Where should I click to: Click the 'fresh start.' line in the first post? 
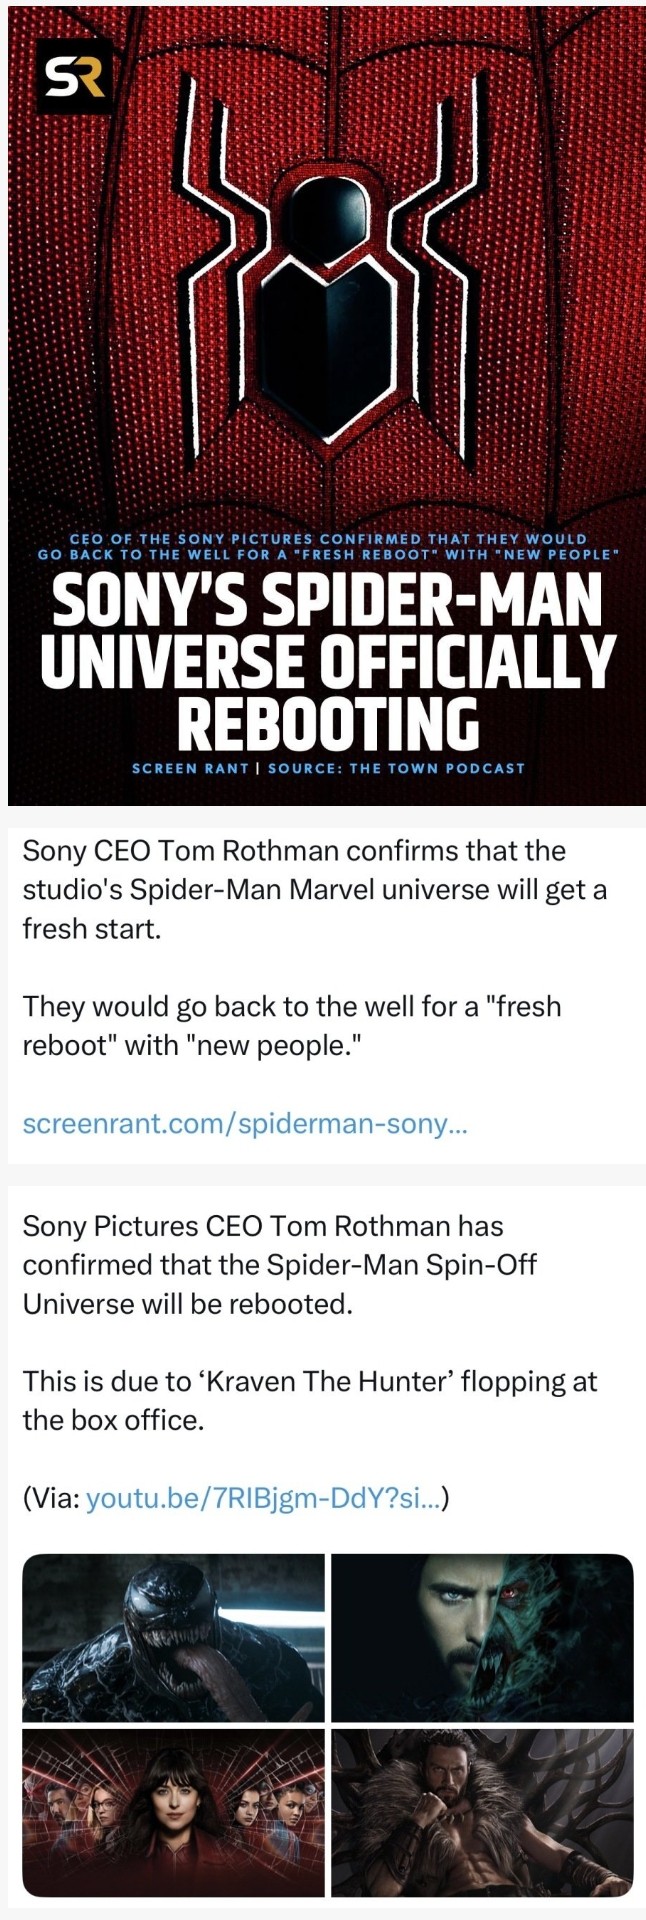tap(91, 929)
